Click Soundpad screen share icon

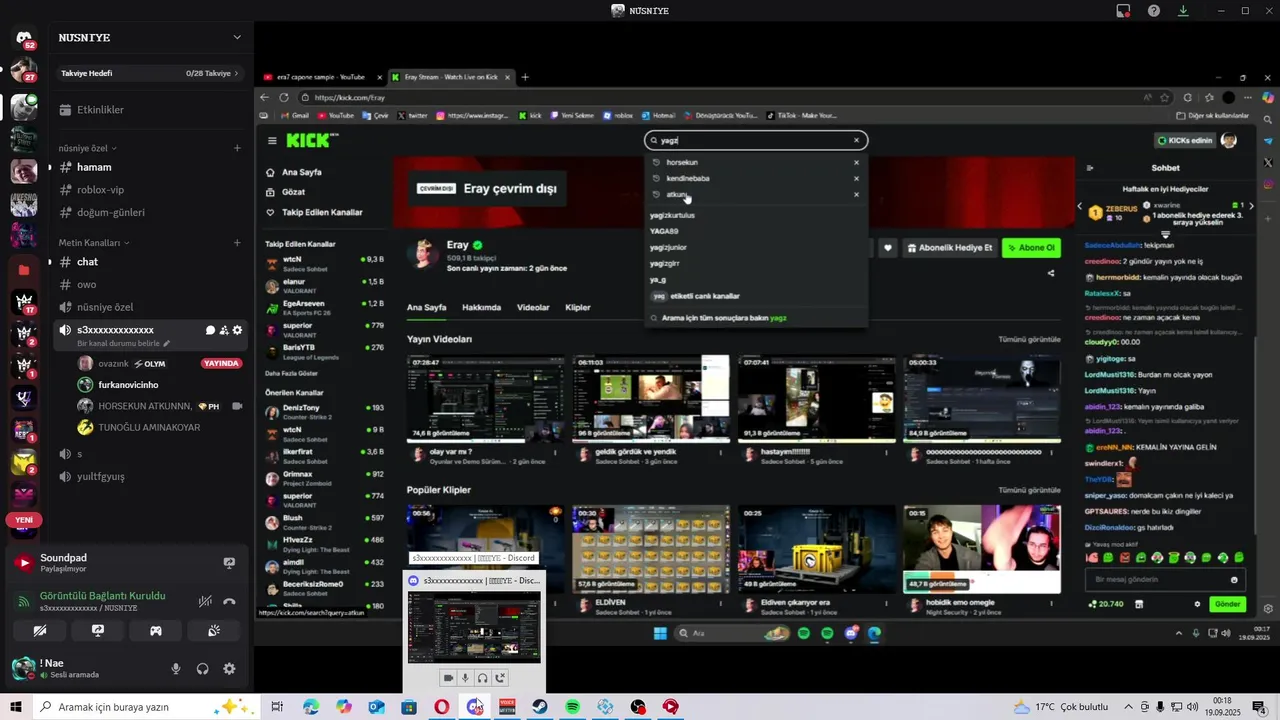(229, 563)
